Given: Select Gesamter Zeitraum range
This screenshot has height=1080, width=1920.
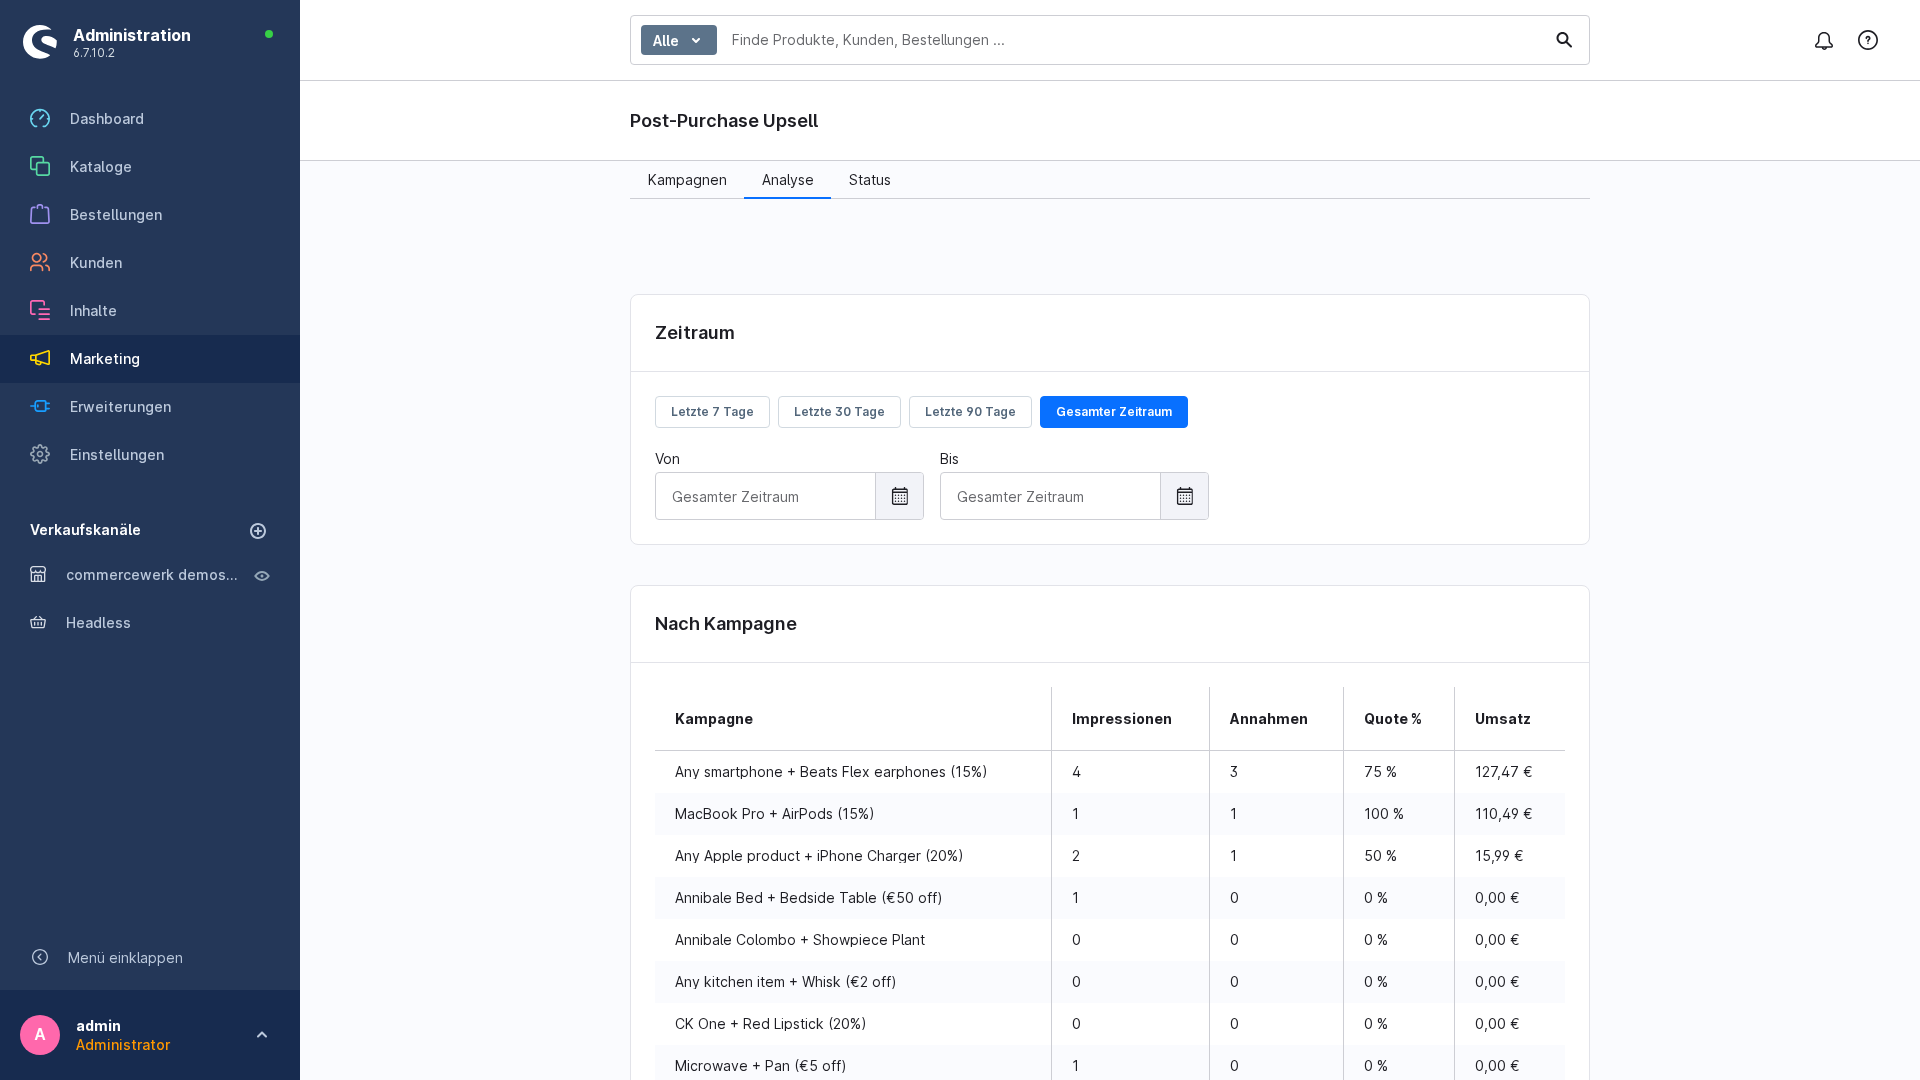Looking at the screenshot, I should click(1114, 412).
